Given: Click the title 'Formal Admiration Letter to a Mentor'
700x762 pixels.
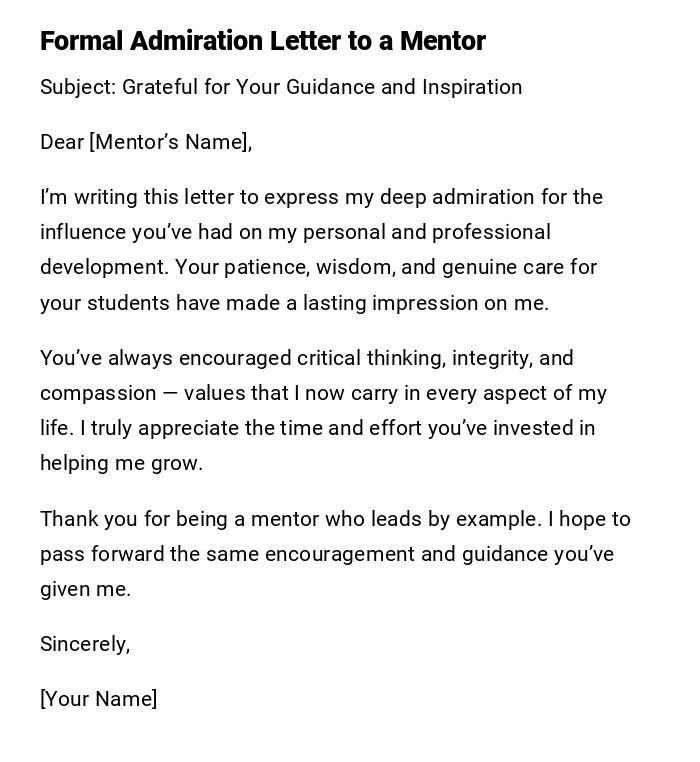Looking at the screenshot, I should [x=262, y=41].
